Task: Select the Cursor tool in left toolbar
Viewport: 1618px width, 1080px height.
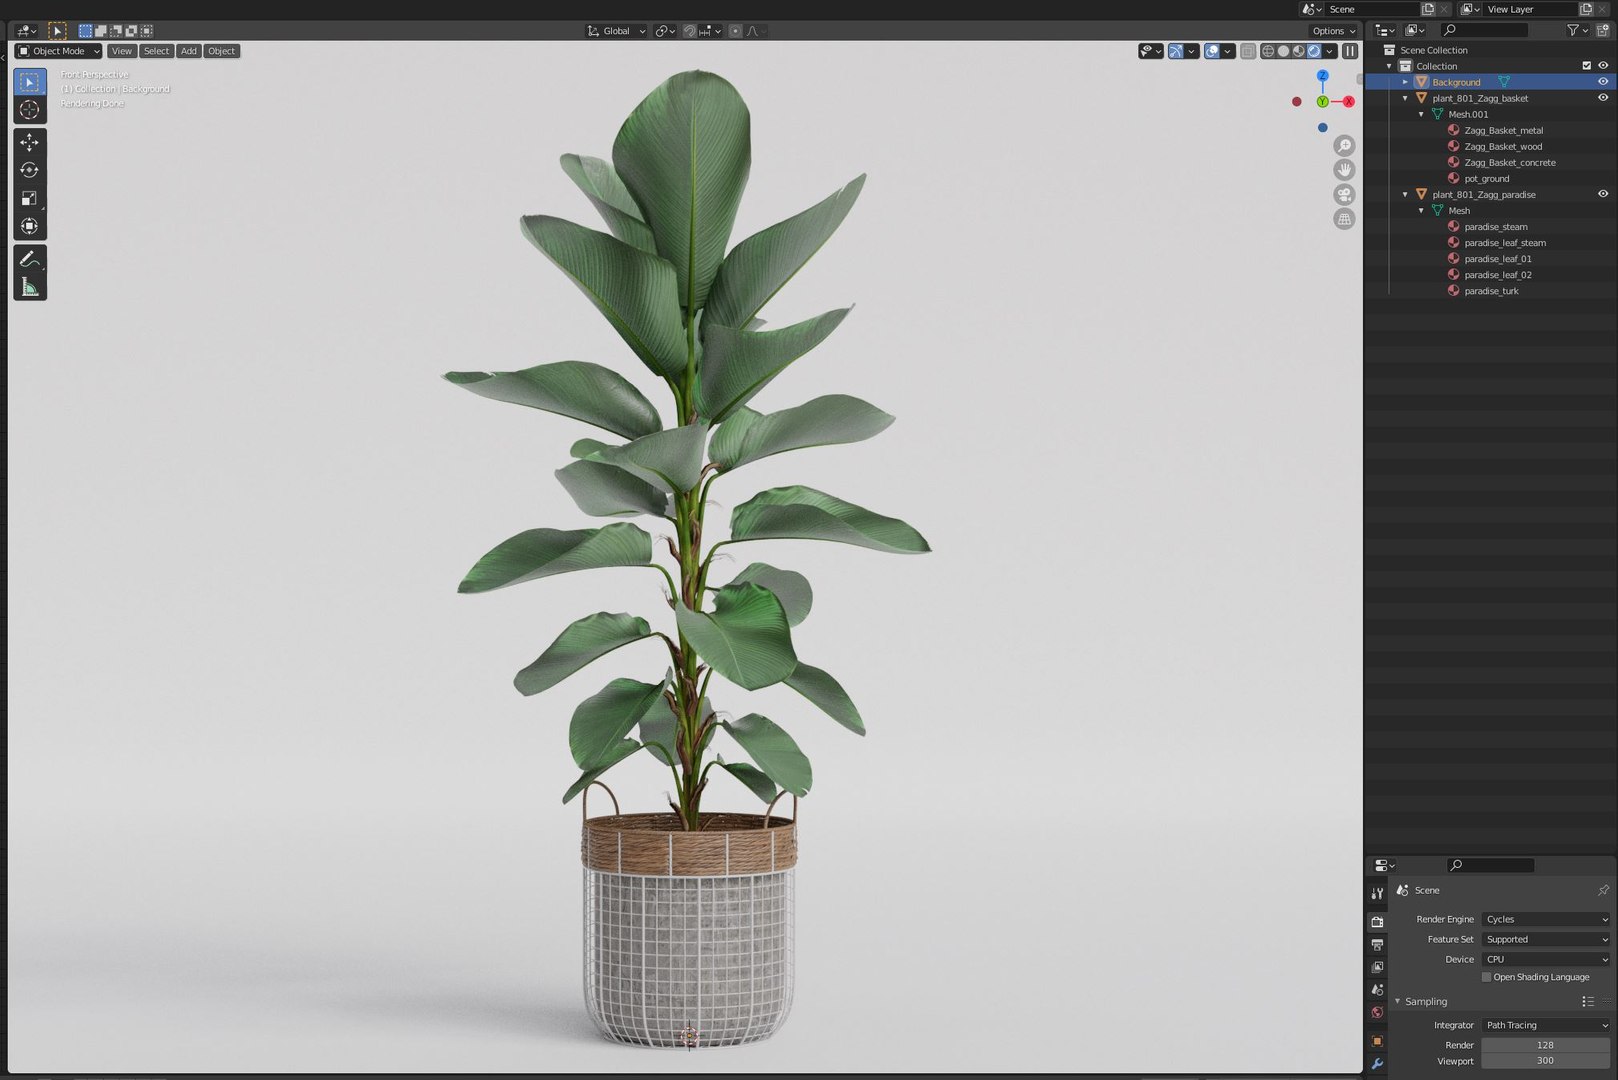Action: click(30, 110)
